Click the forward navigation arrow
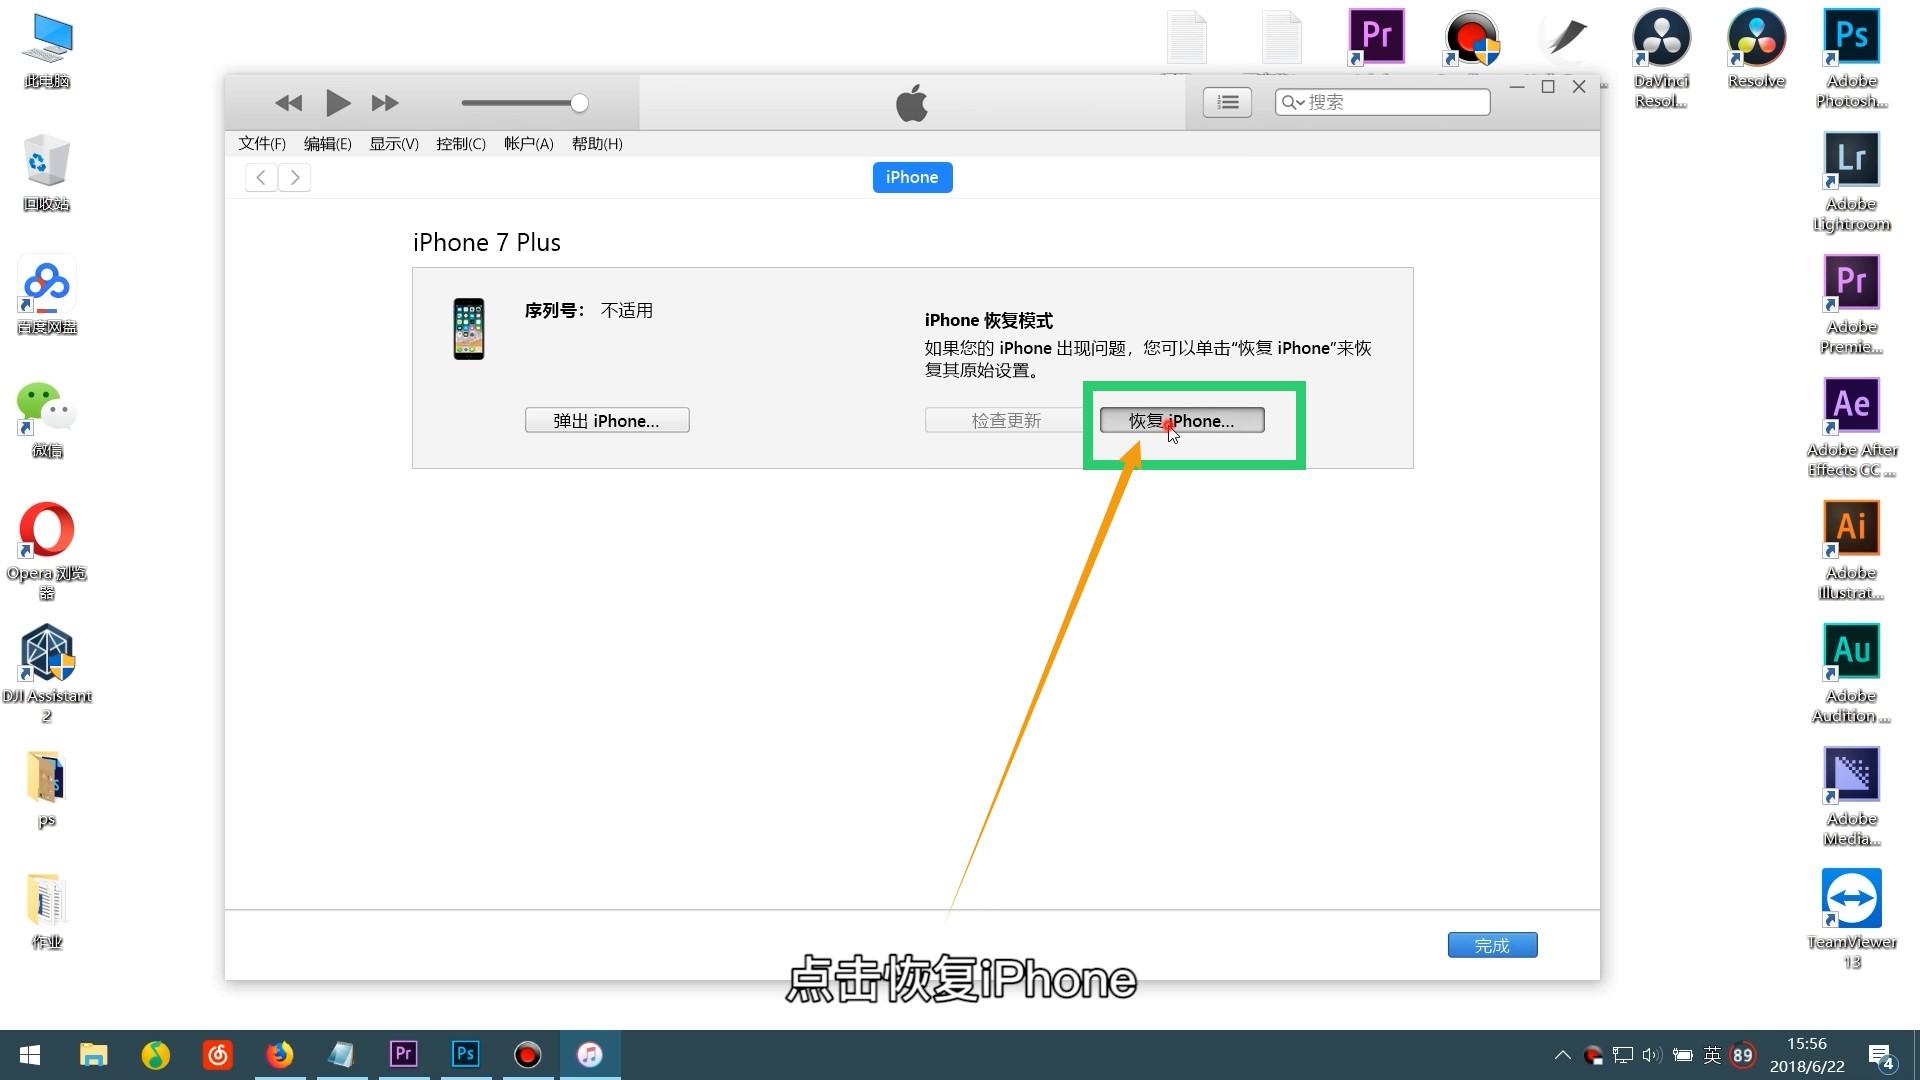 coord(294,177)
